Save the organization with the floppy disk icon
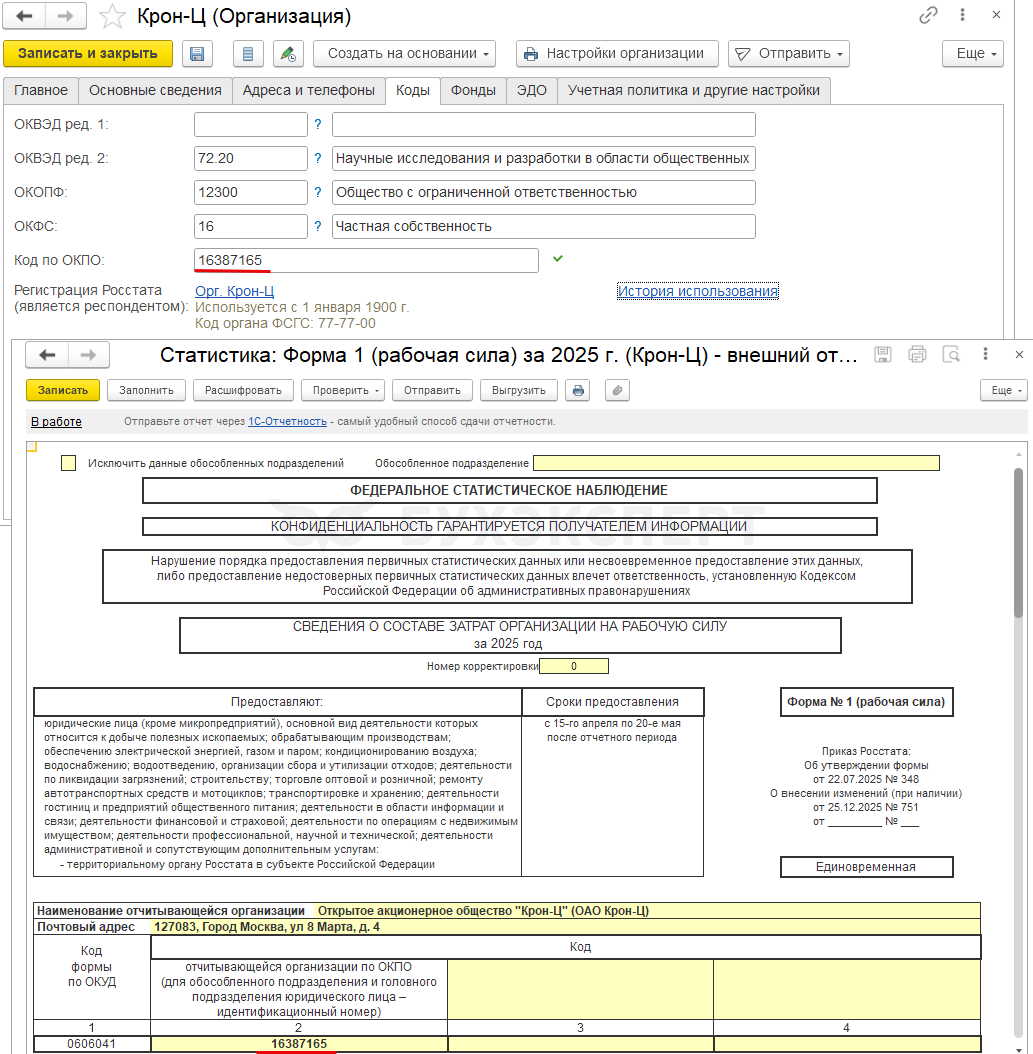This screenshot has height=1054, width=1033. tap(197, 54)
